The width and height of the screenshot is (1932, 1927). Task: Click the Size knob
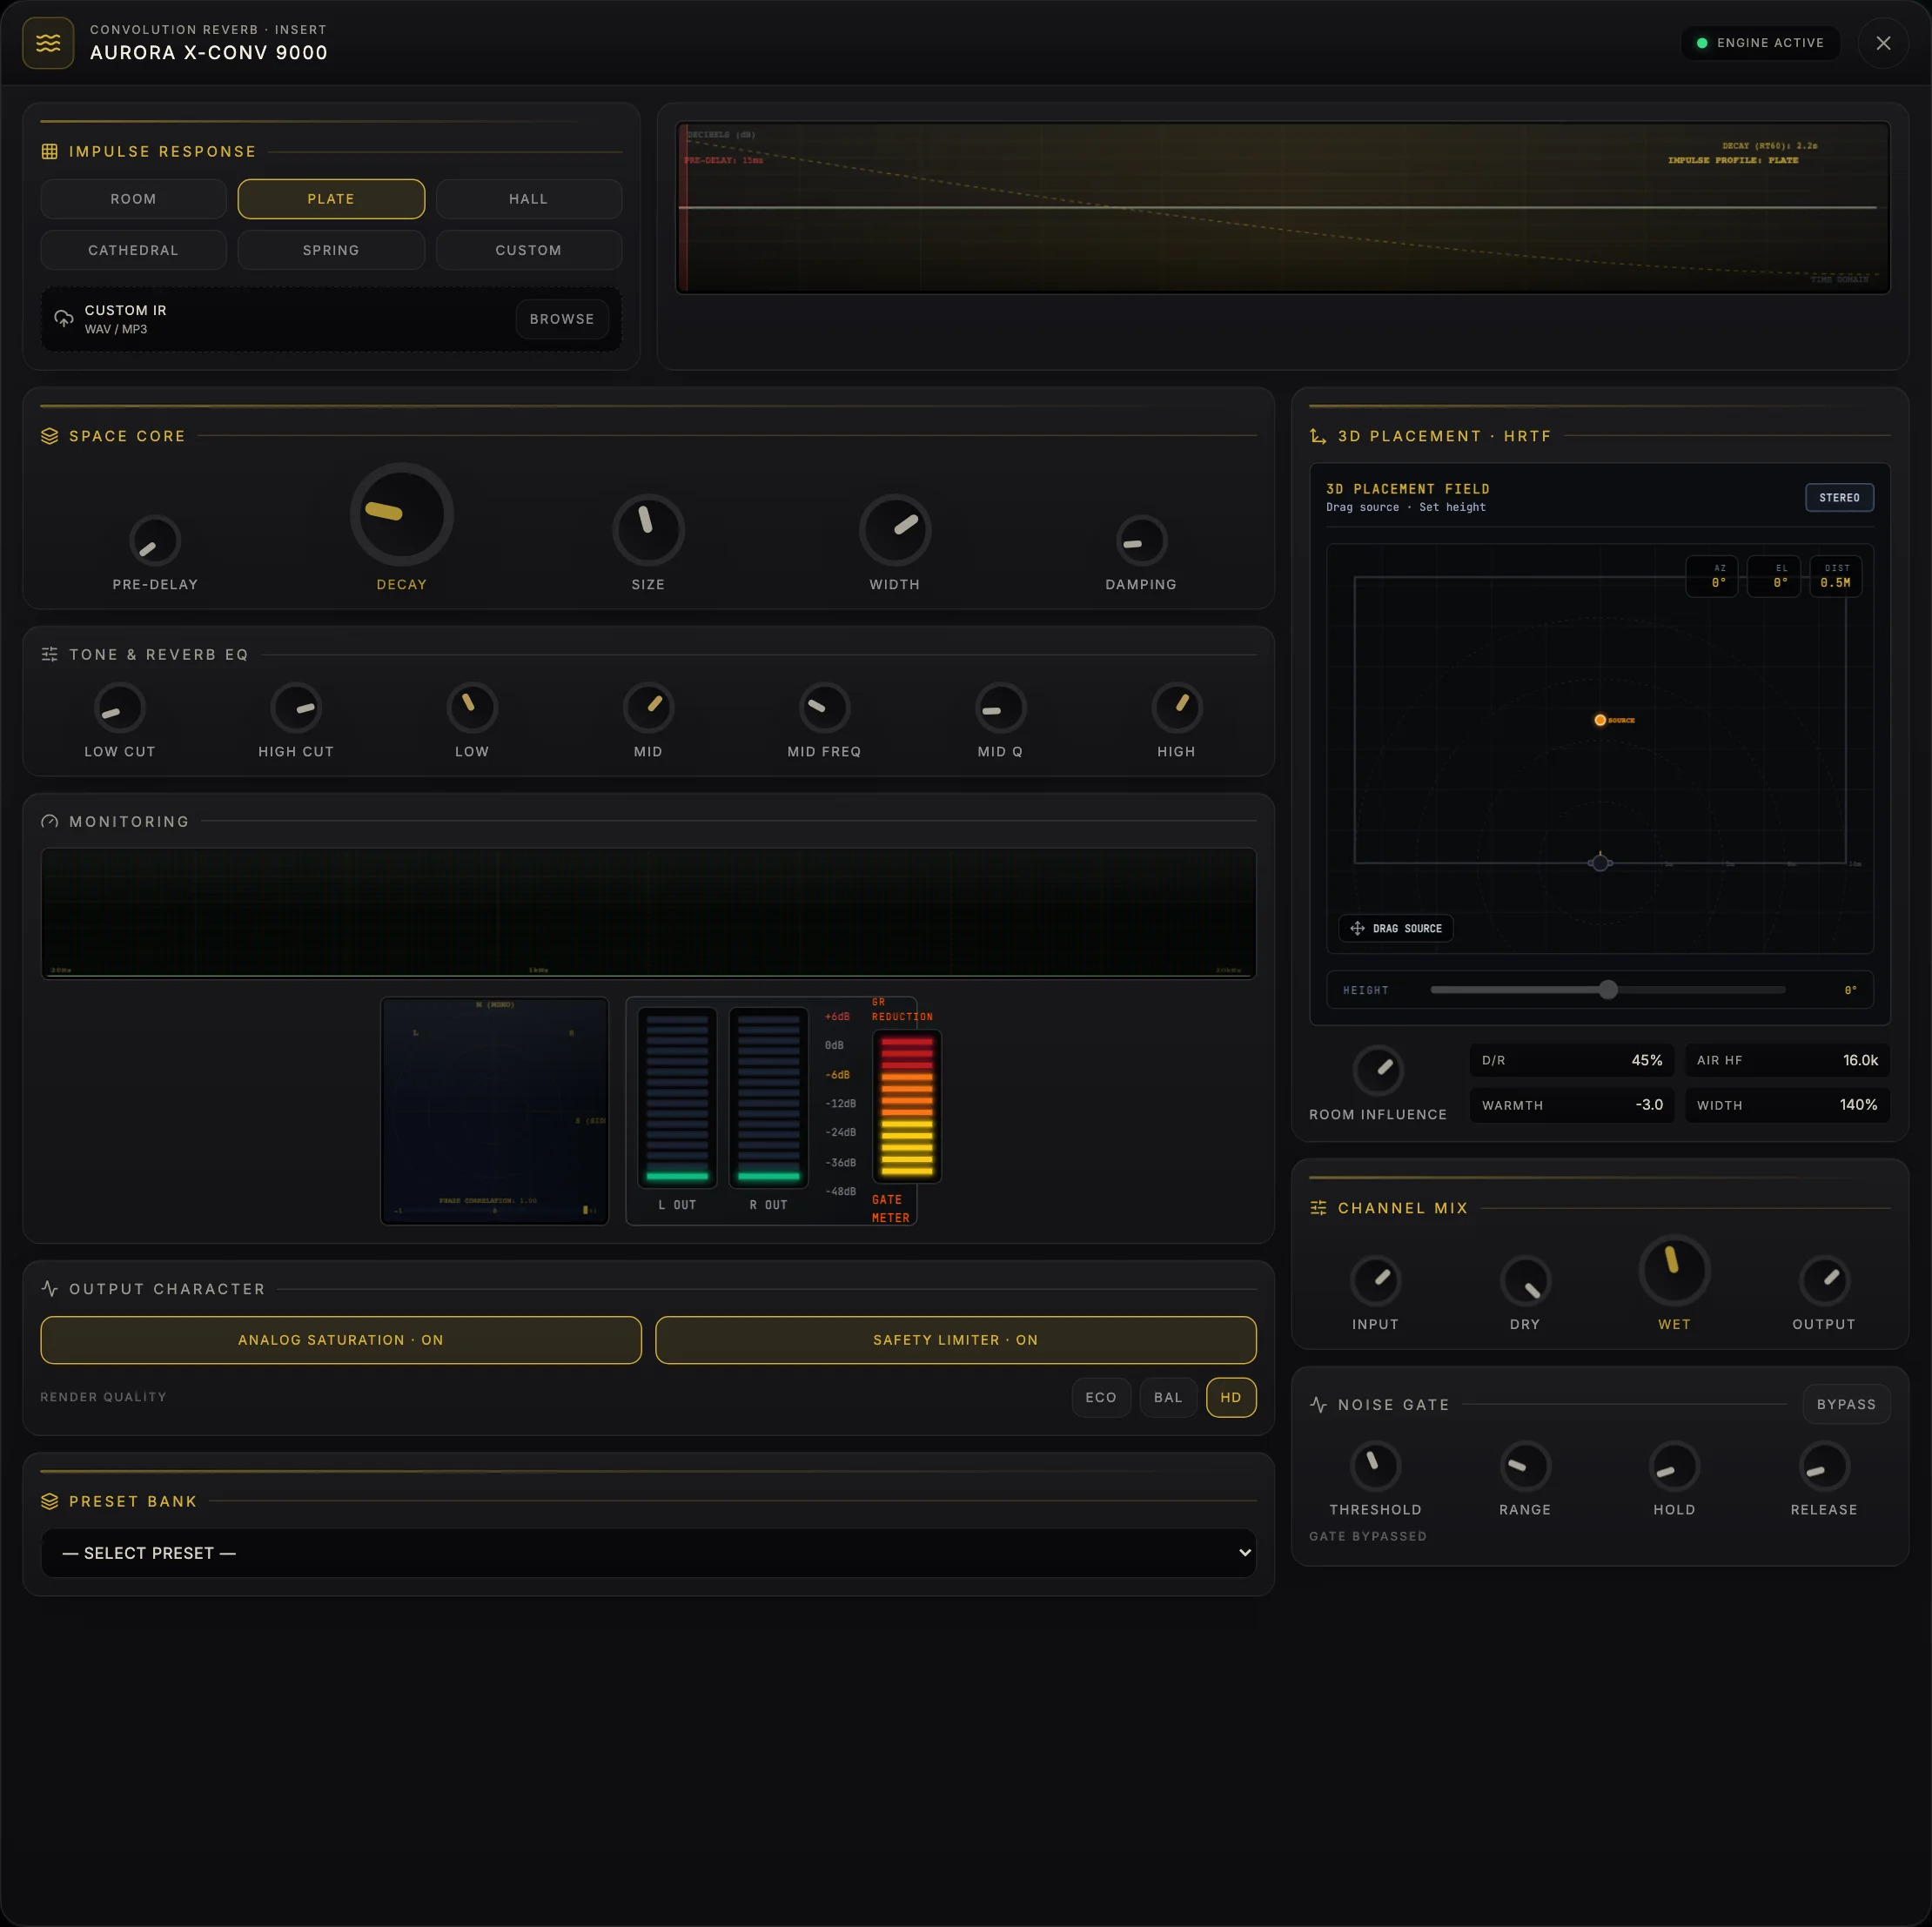648,530
